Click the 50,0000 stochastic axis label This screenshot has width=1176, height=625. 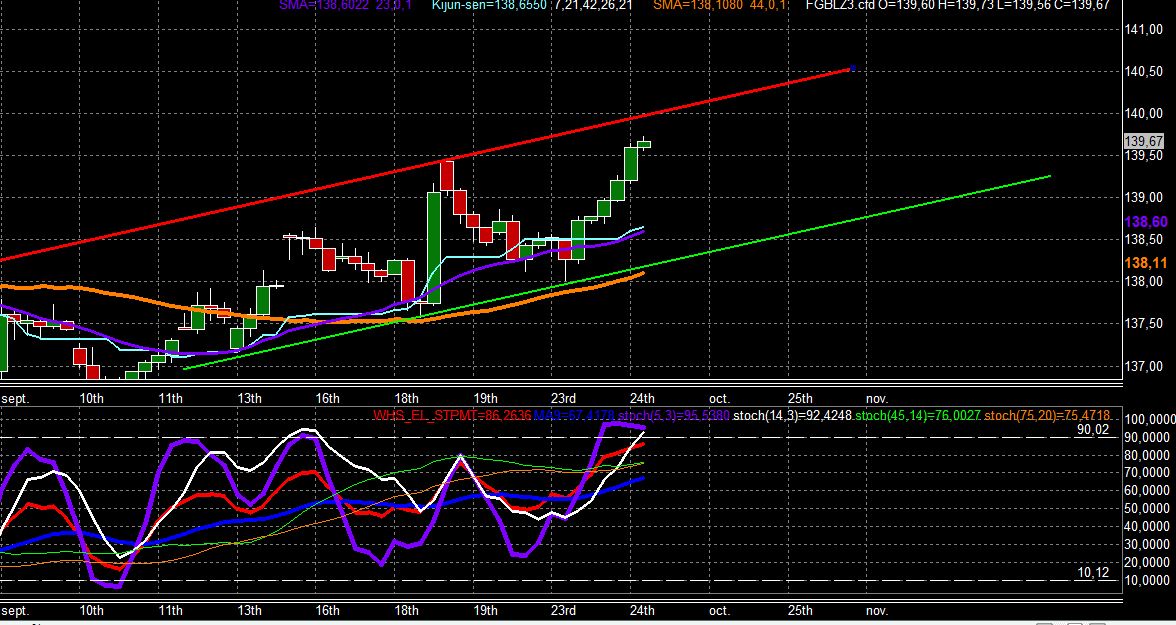(1146, 508)
